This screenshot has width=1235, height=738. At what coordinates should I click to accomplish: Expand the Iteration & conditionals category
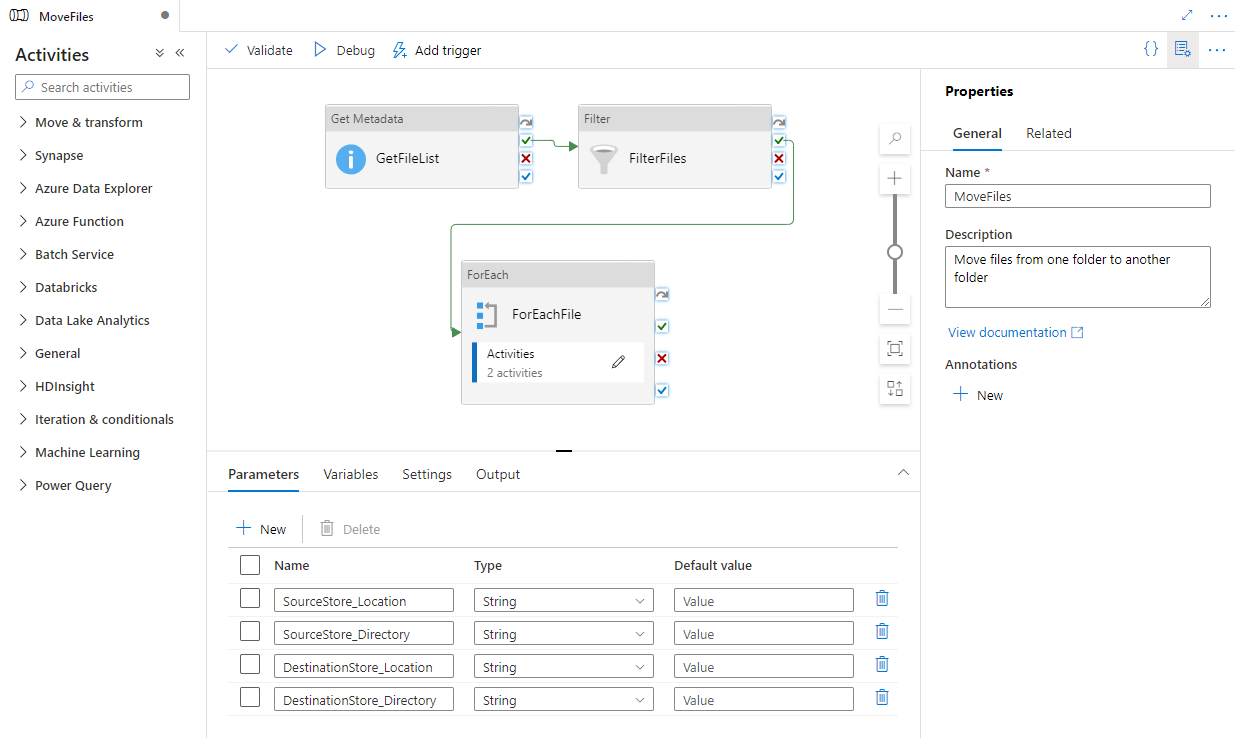[104, 419]
